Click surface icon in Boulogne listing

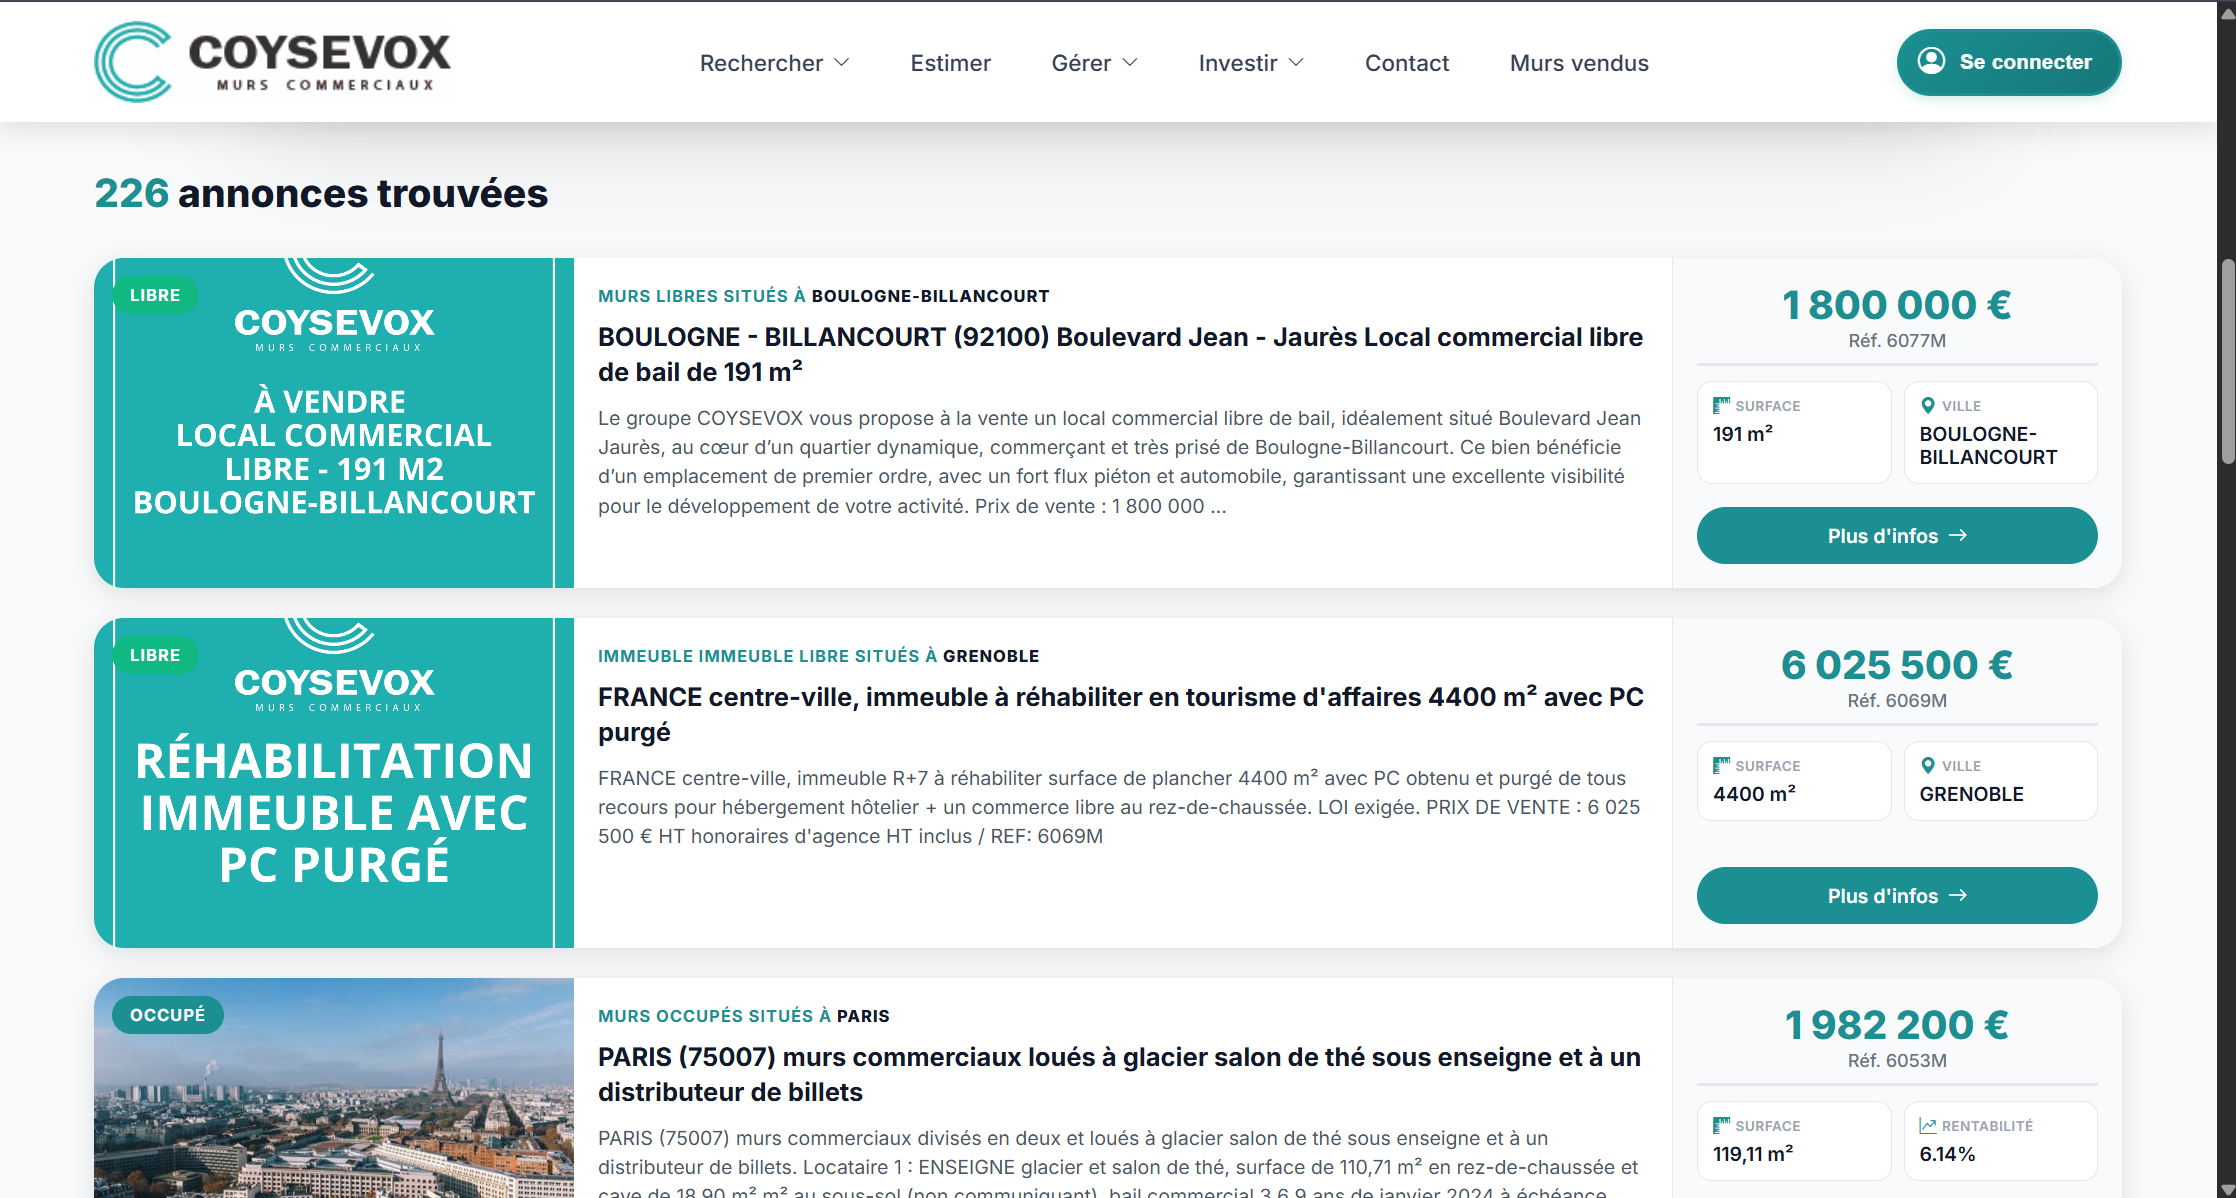[1721, 405]
